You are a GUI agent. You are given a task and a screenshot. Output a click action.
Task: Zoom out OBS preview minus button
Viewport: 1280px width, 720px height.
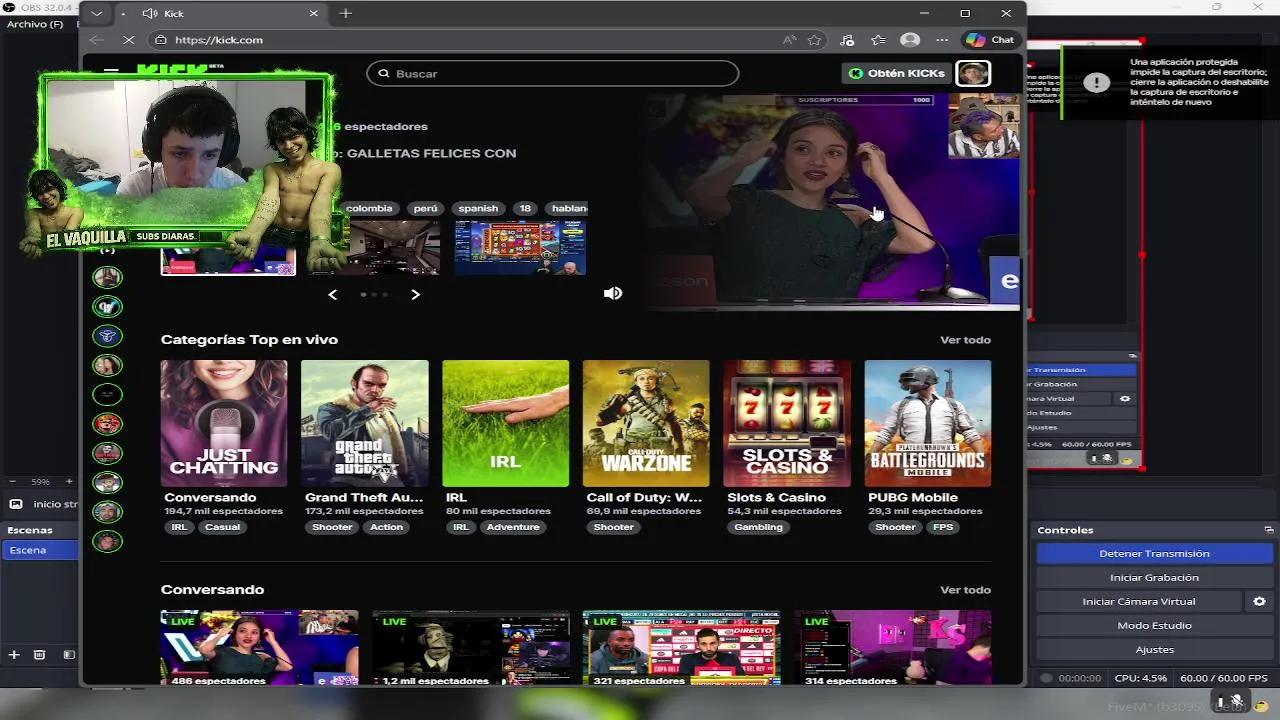coord(13,481)
